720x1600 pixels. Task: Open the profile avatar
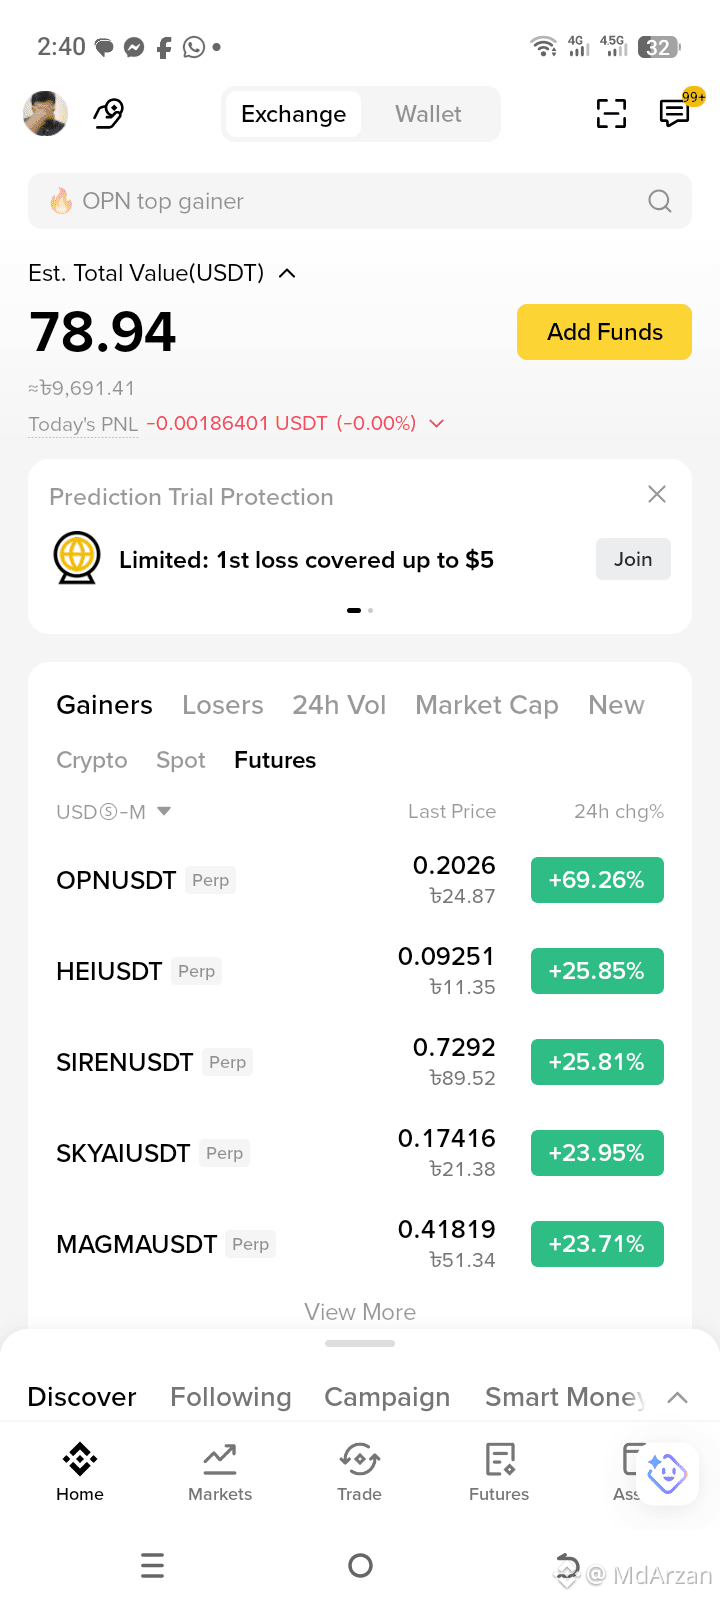[45, 113]
